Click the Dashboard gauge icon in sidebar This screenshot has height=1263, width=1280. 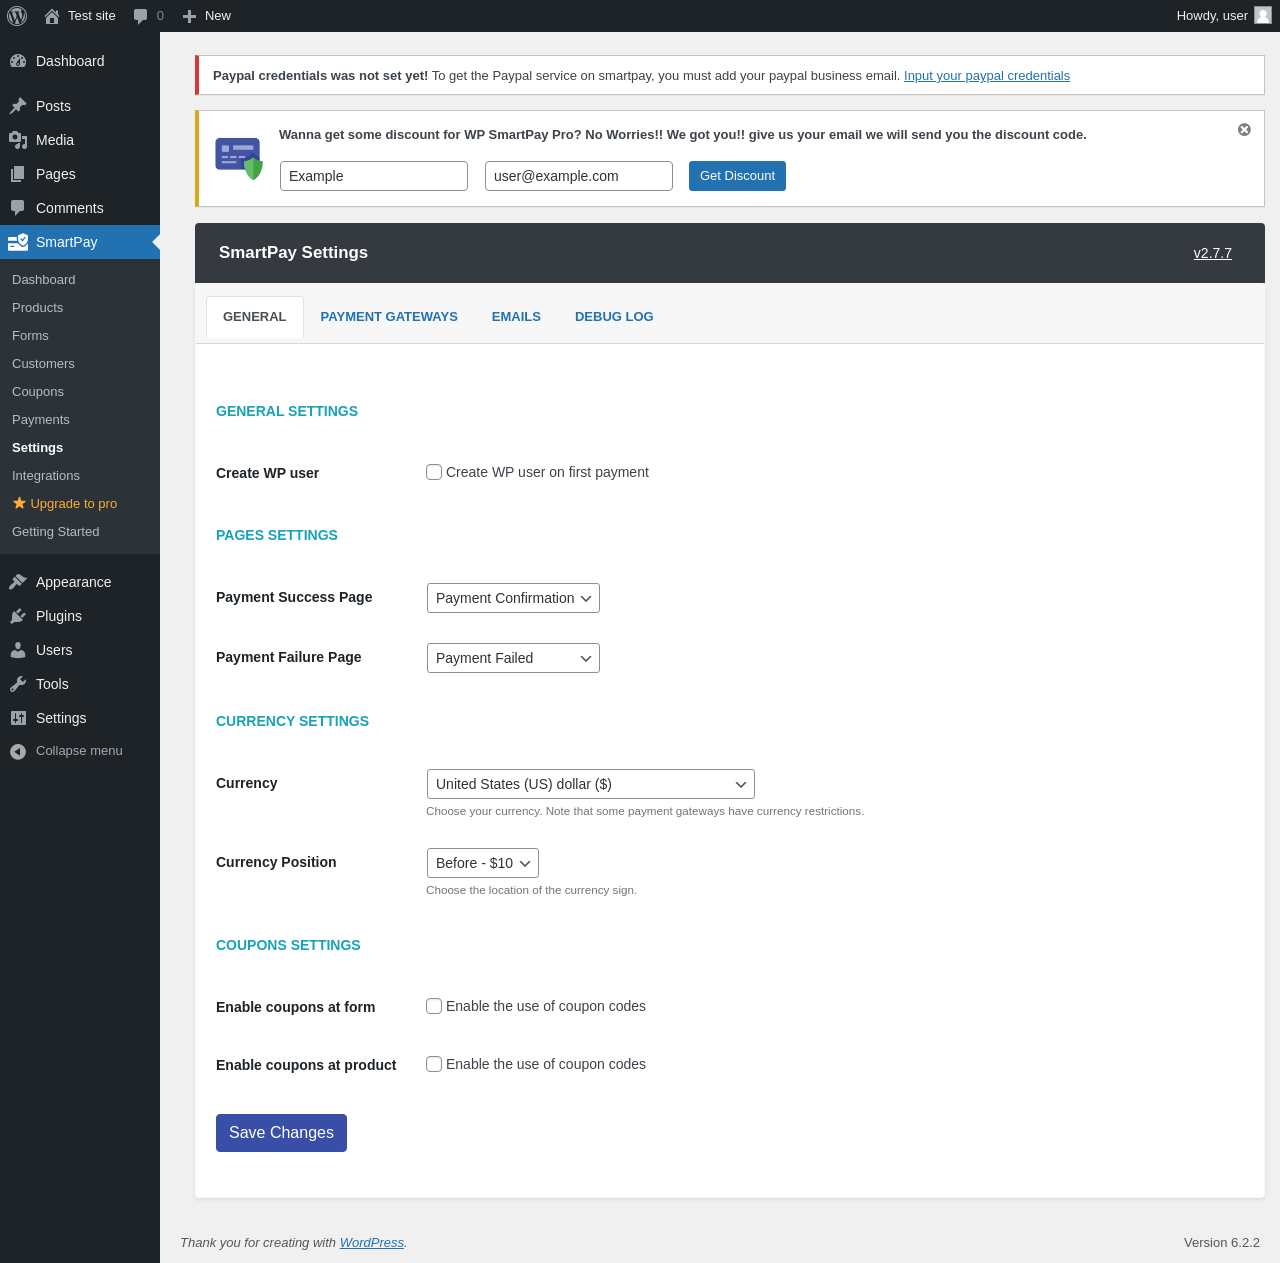18,61
